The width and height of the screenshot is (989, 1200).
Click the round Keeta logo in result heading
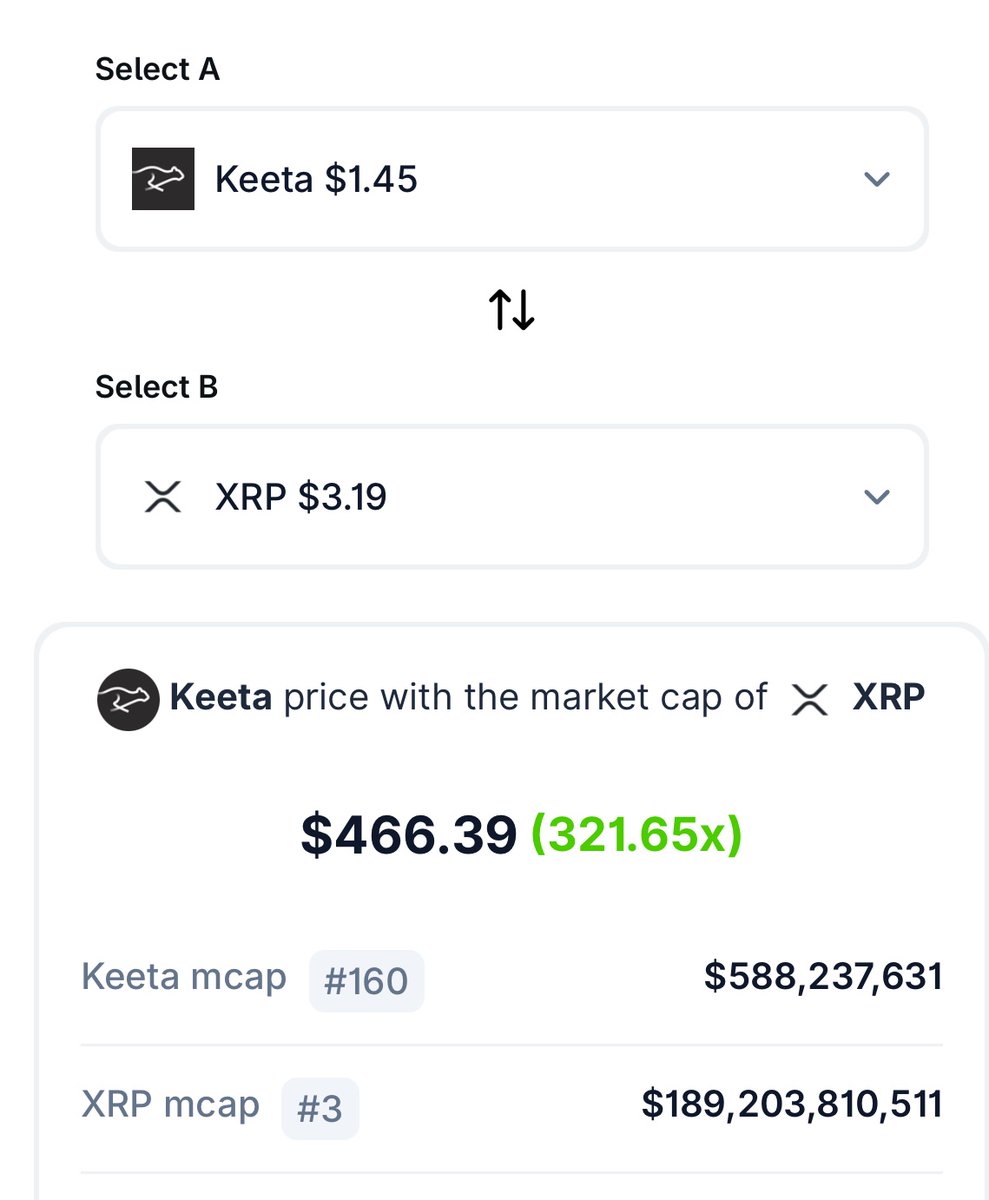(128, 699)
